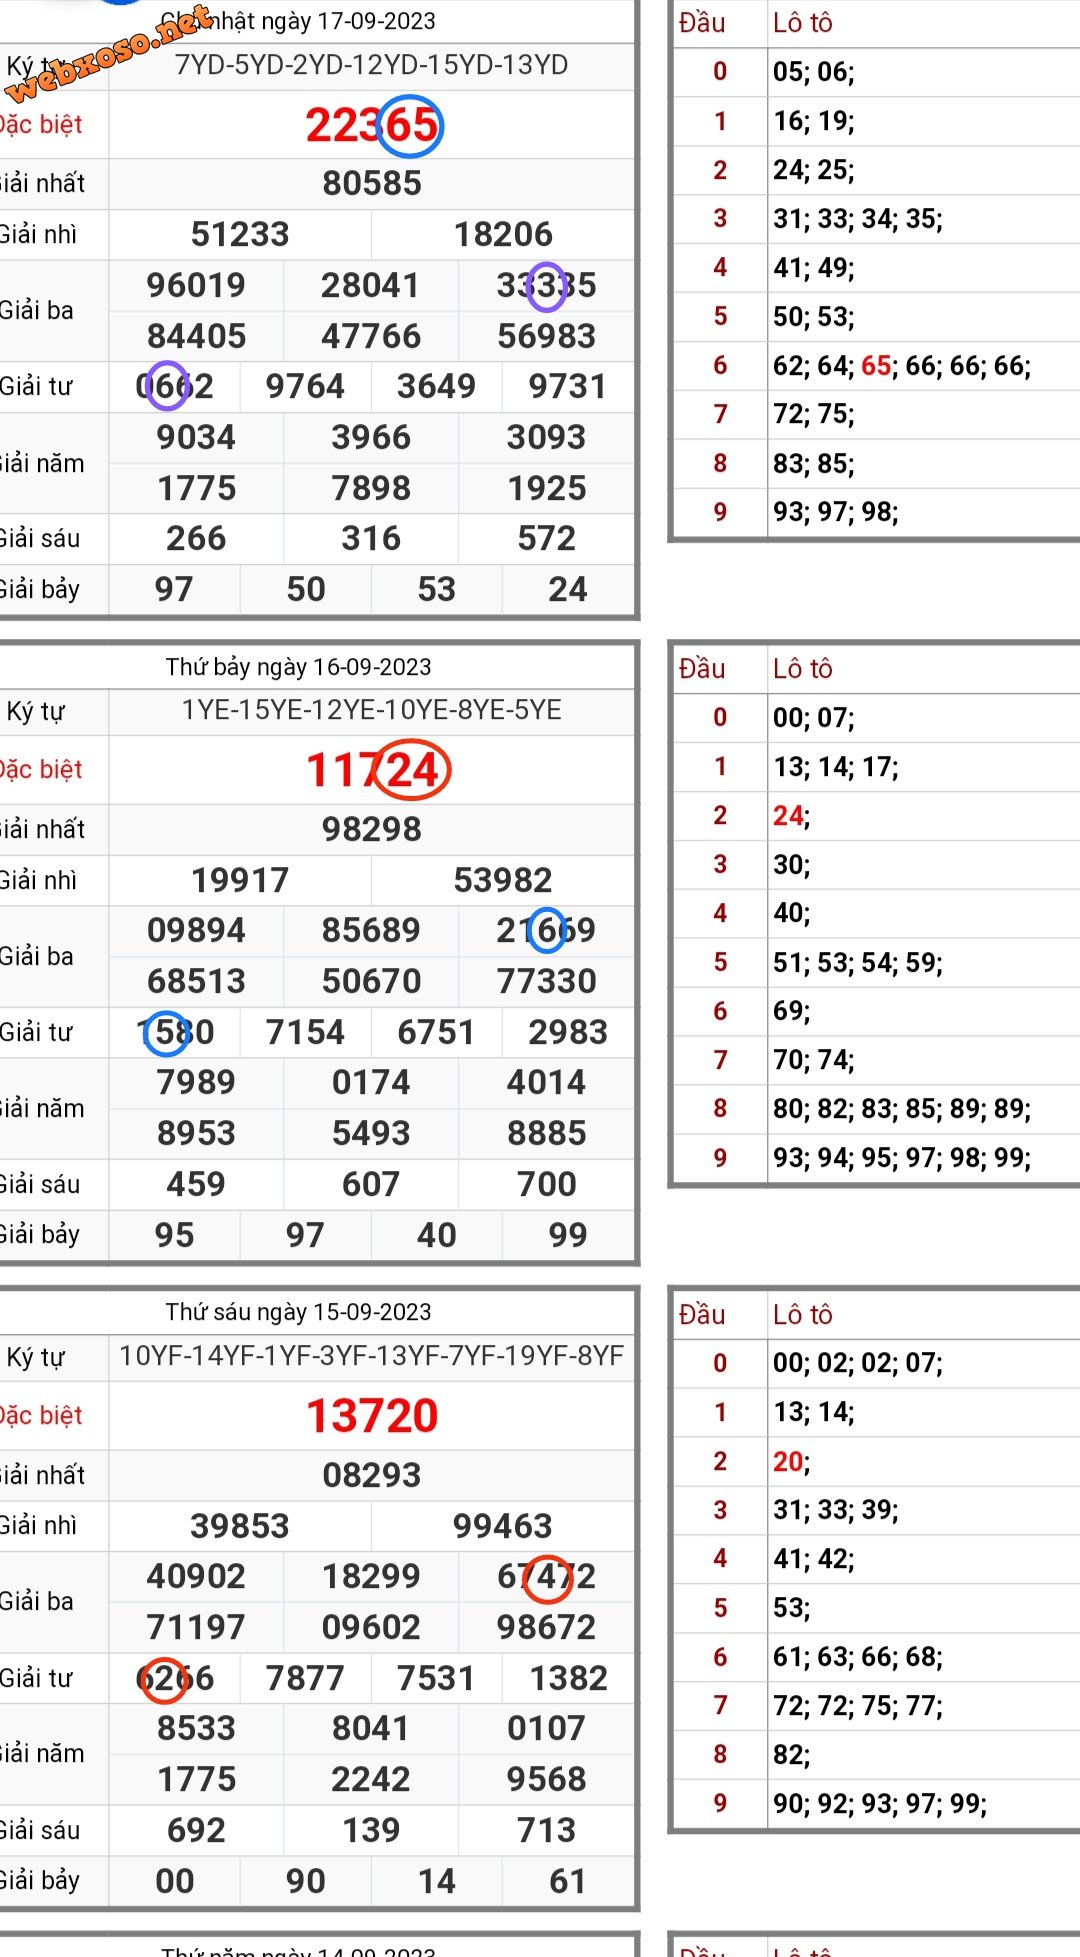Select second prize number 19917
This screenshot has width=1080, height=1957.
coord(240,881)
